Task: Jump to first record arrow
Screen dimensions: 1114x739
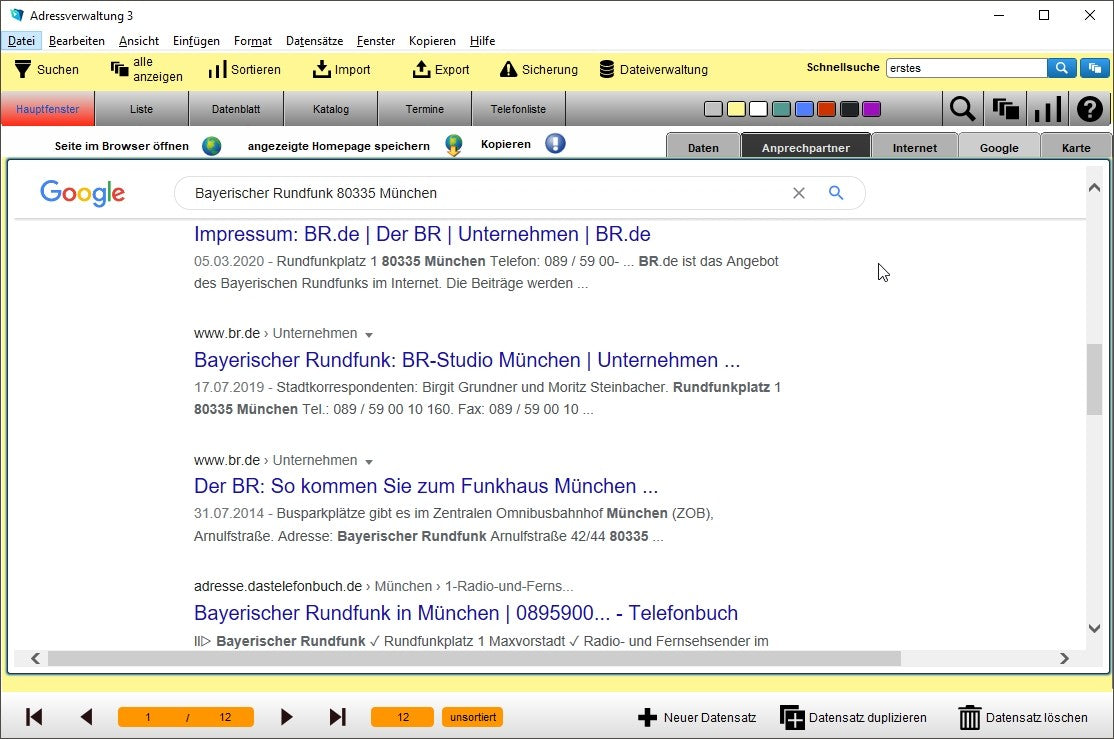Action: pos(34,717)
